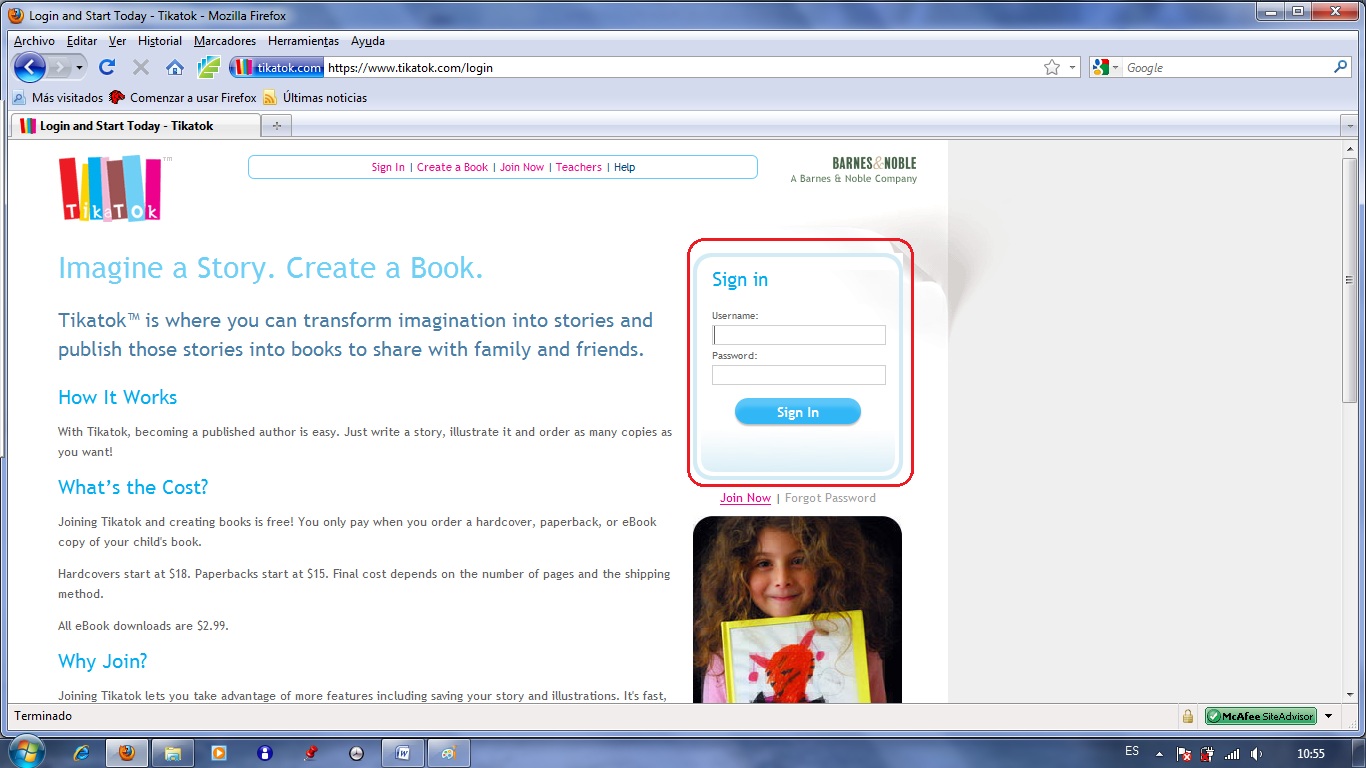
Task: Show hidden system tray icons arrow
Action: pos(1160,753)
